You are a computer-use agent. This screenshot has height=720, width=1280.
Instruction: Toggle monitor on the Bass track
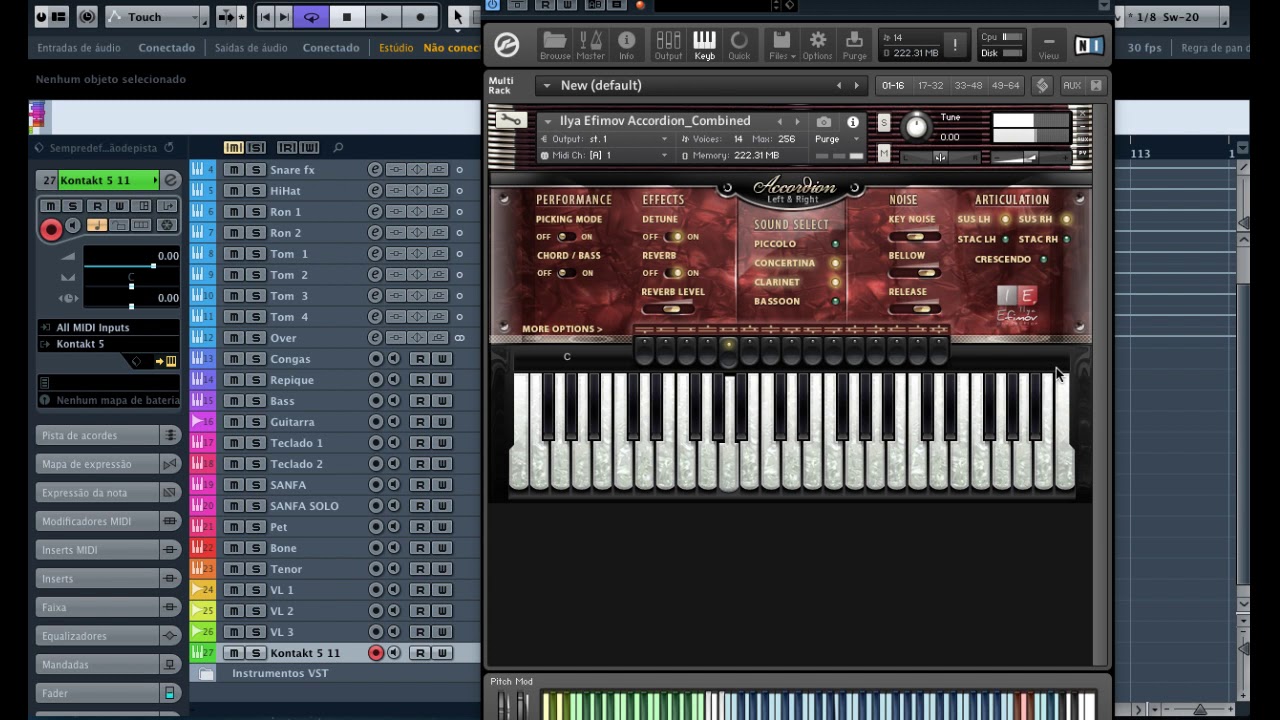394,401
